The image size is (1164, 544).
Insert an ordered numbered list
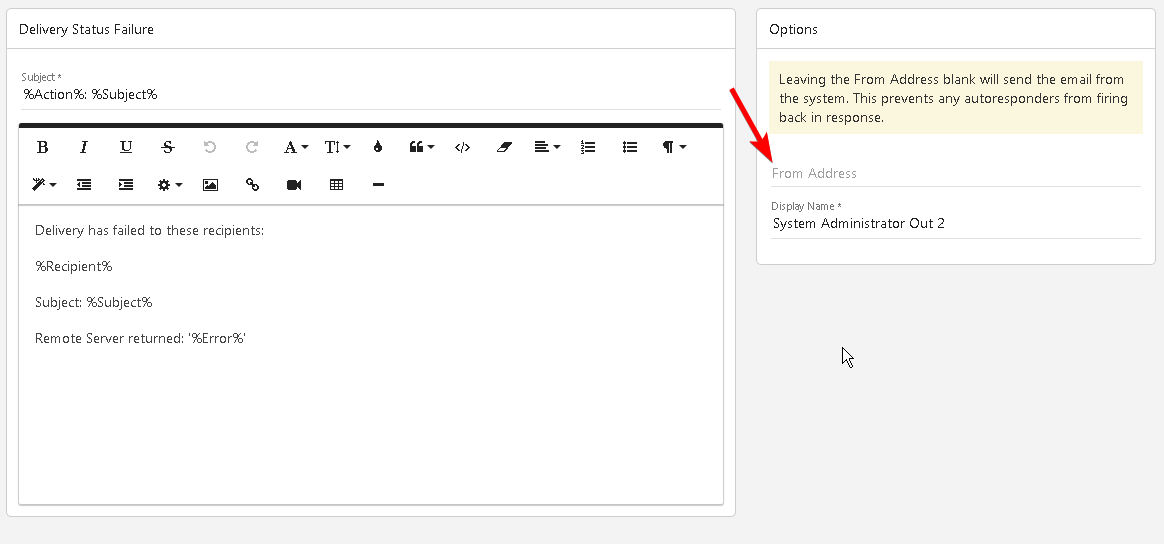[588, 147]
